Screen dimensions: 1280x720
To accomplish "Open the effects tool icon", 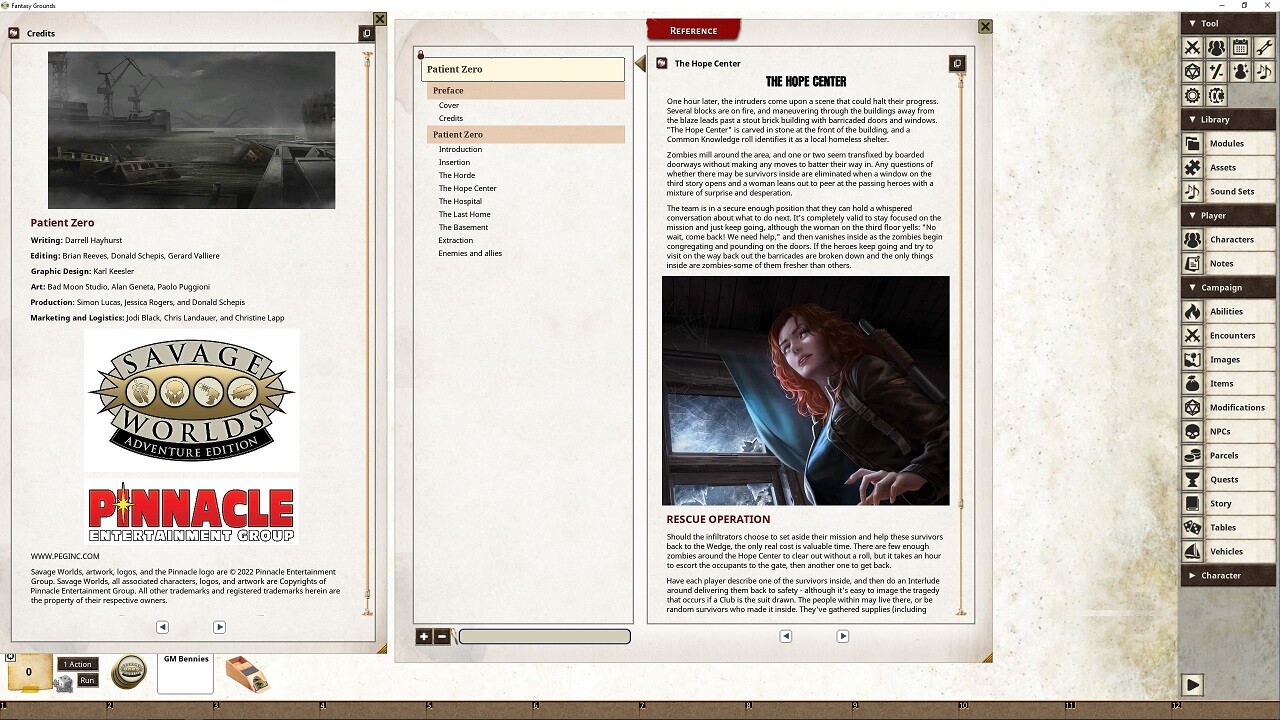I will coord(1239,71).
